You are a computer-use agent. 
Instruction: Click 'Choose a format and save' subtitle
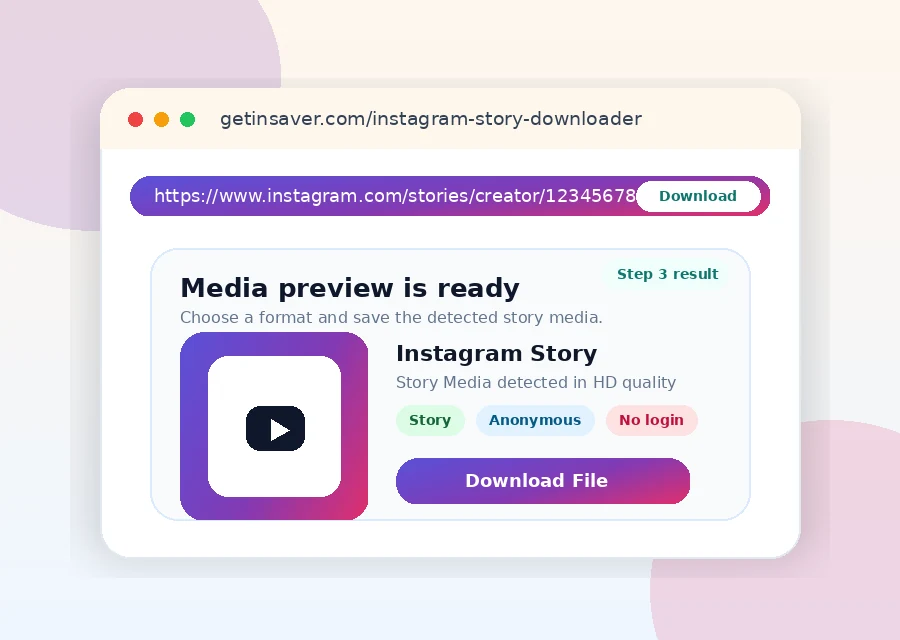coord(391,317)
